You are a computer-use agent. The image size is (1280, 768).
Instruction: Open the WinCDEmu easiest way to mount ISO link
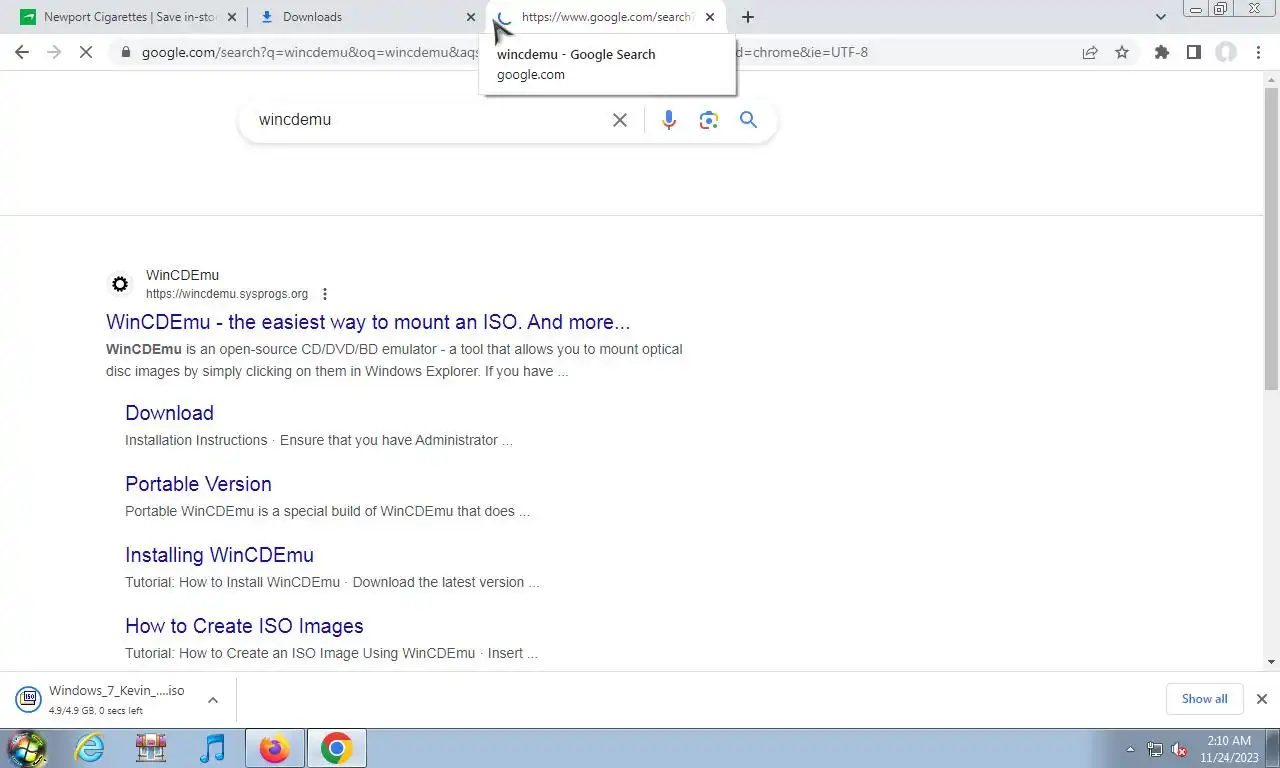click(x=368, y=322)
